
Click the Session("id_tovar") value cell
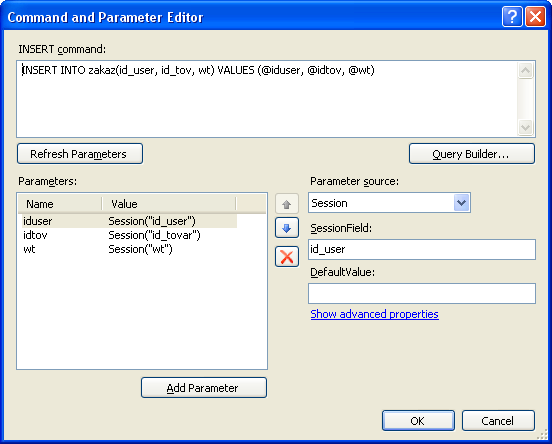154,235
